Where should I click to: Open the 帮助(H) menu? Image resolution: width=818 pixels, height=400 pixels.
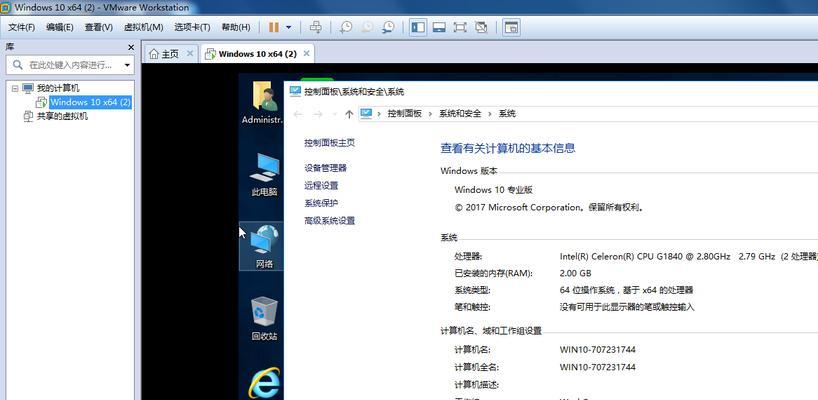tap(236, 27)
